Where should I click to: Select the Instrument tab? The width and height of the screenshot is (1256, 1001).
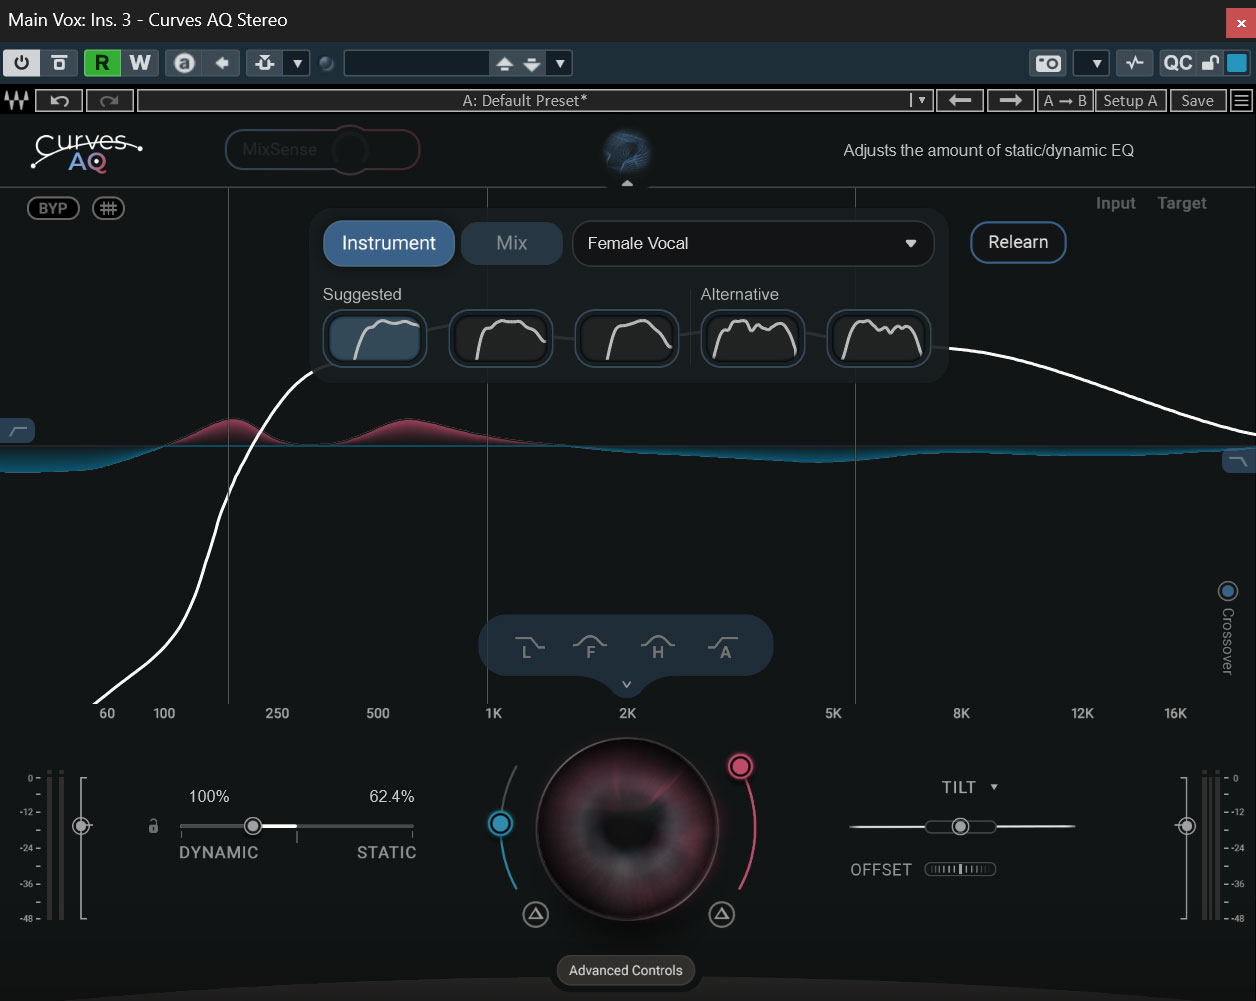click(x=388, y=243)
